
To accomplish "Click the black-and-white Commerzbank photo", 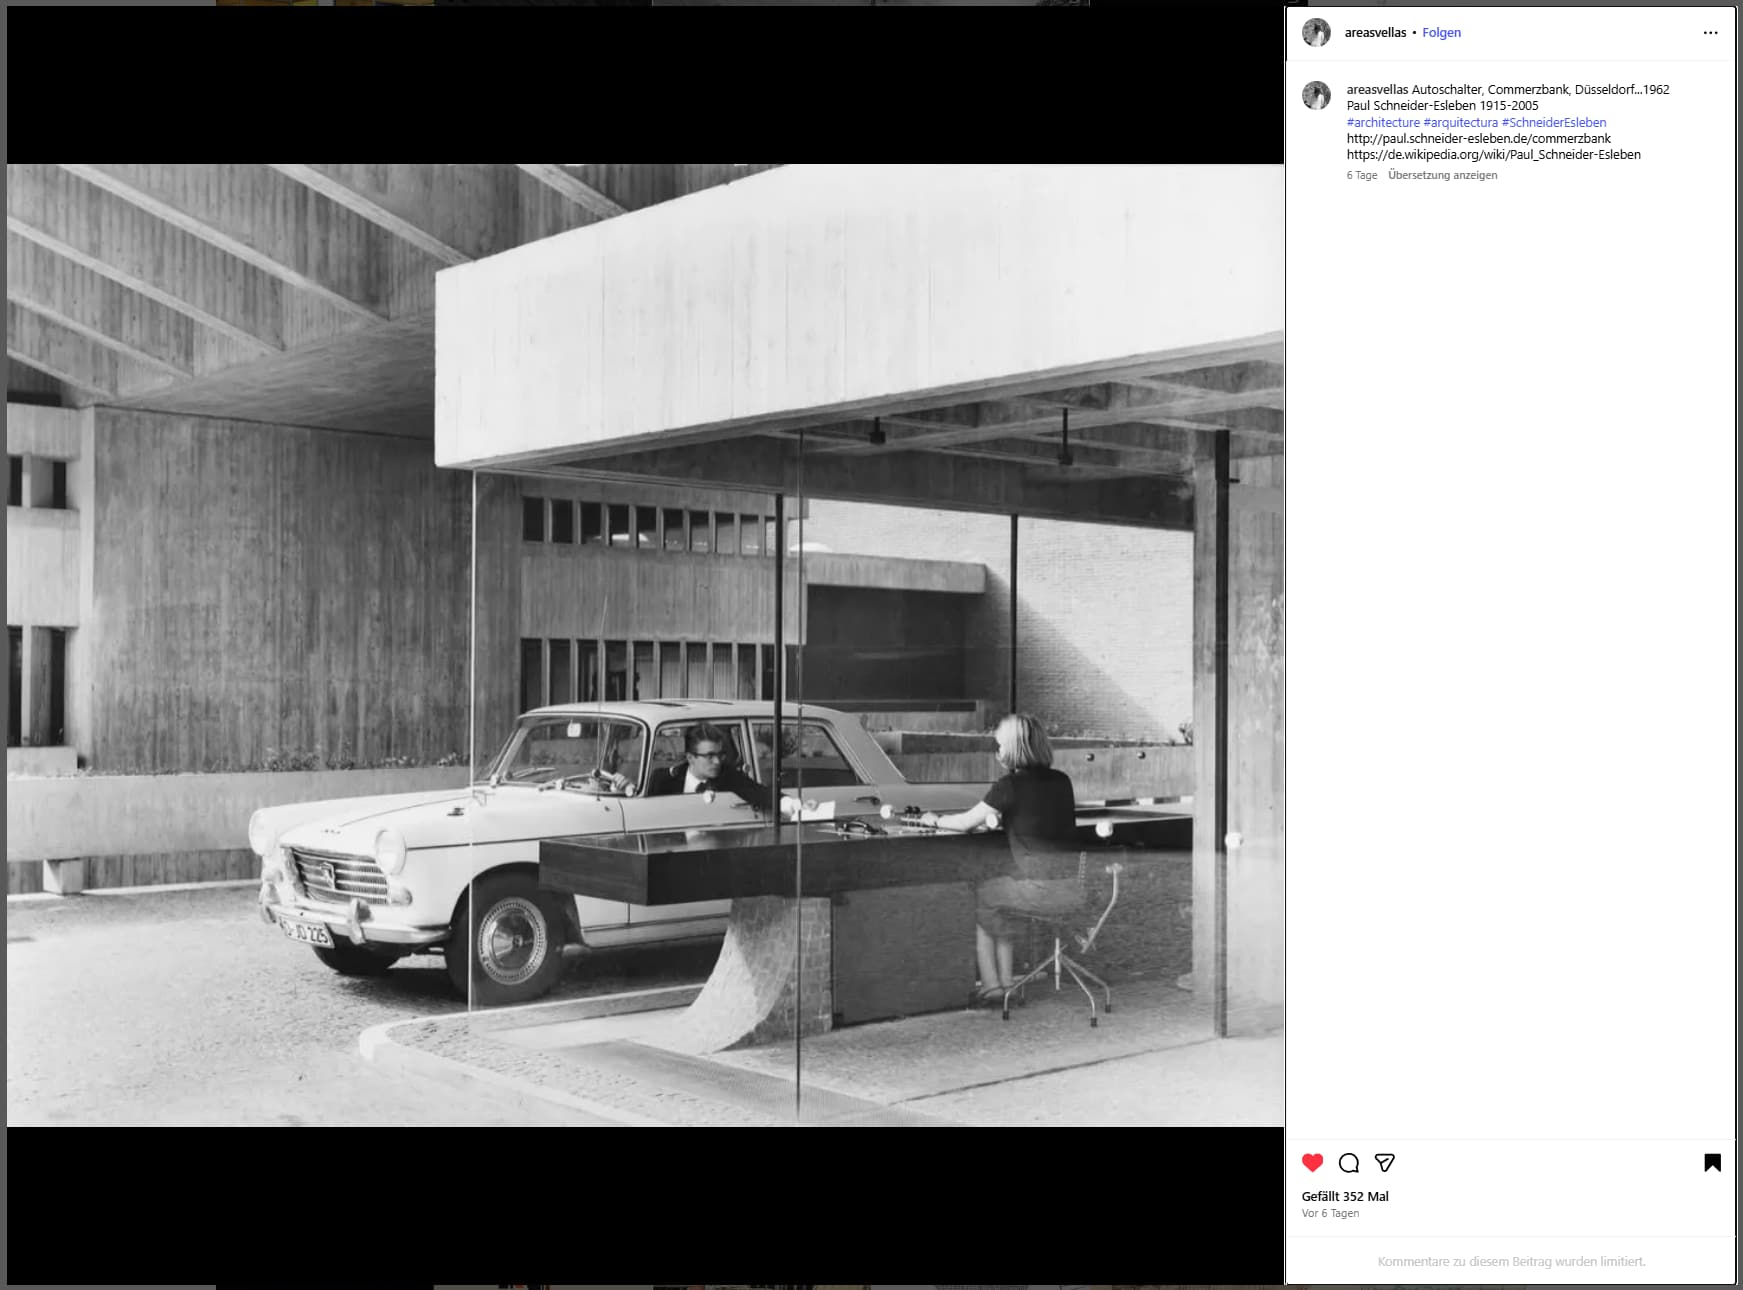I will coord(645,645).
